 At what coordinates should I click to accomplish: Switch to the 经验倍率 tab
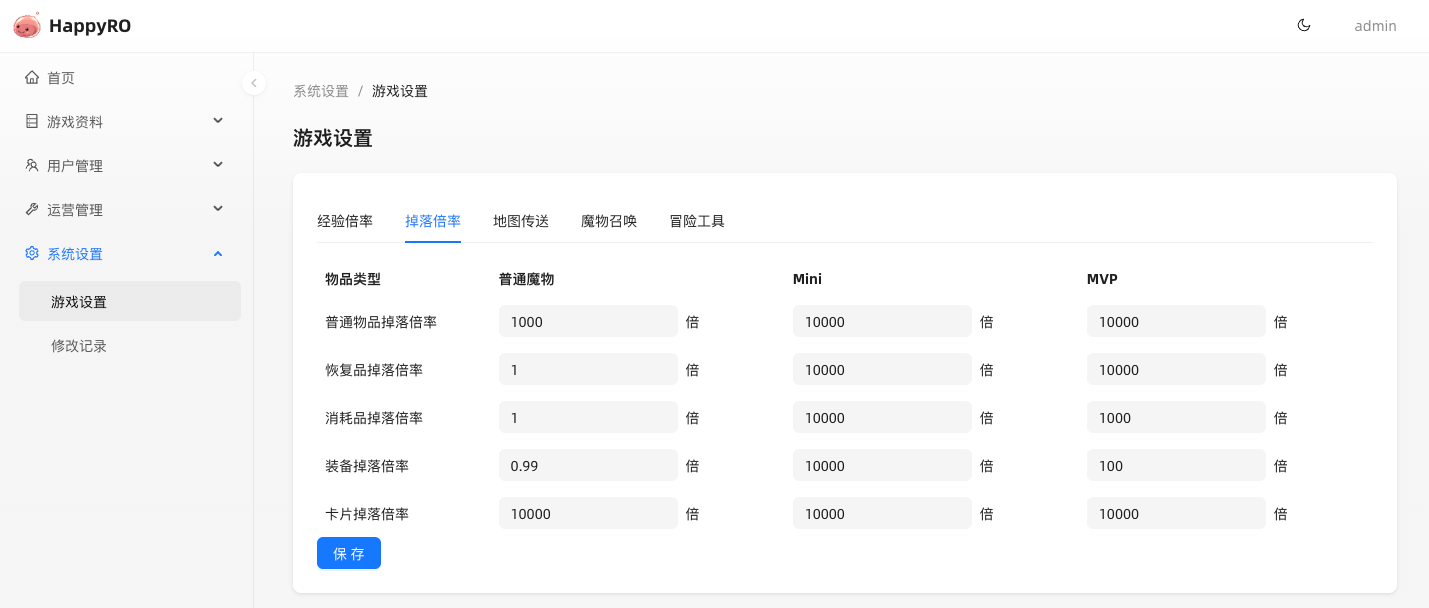(x=345, y=221)
